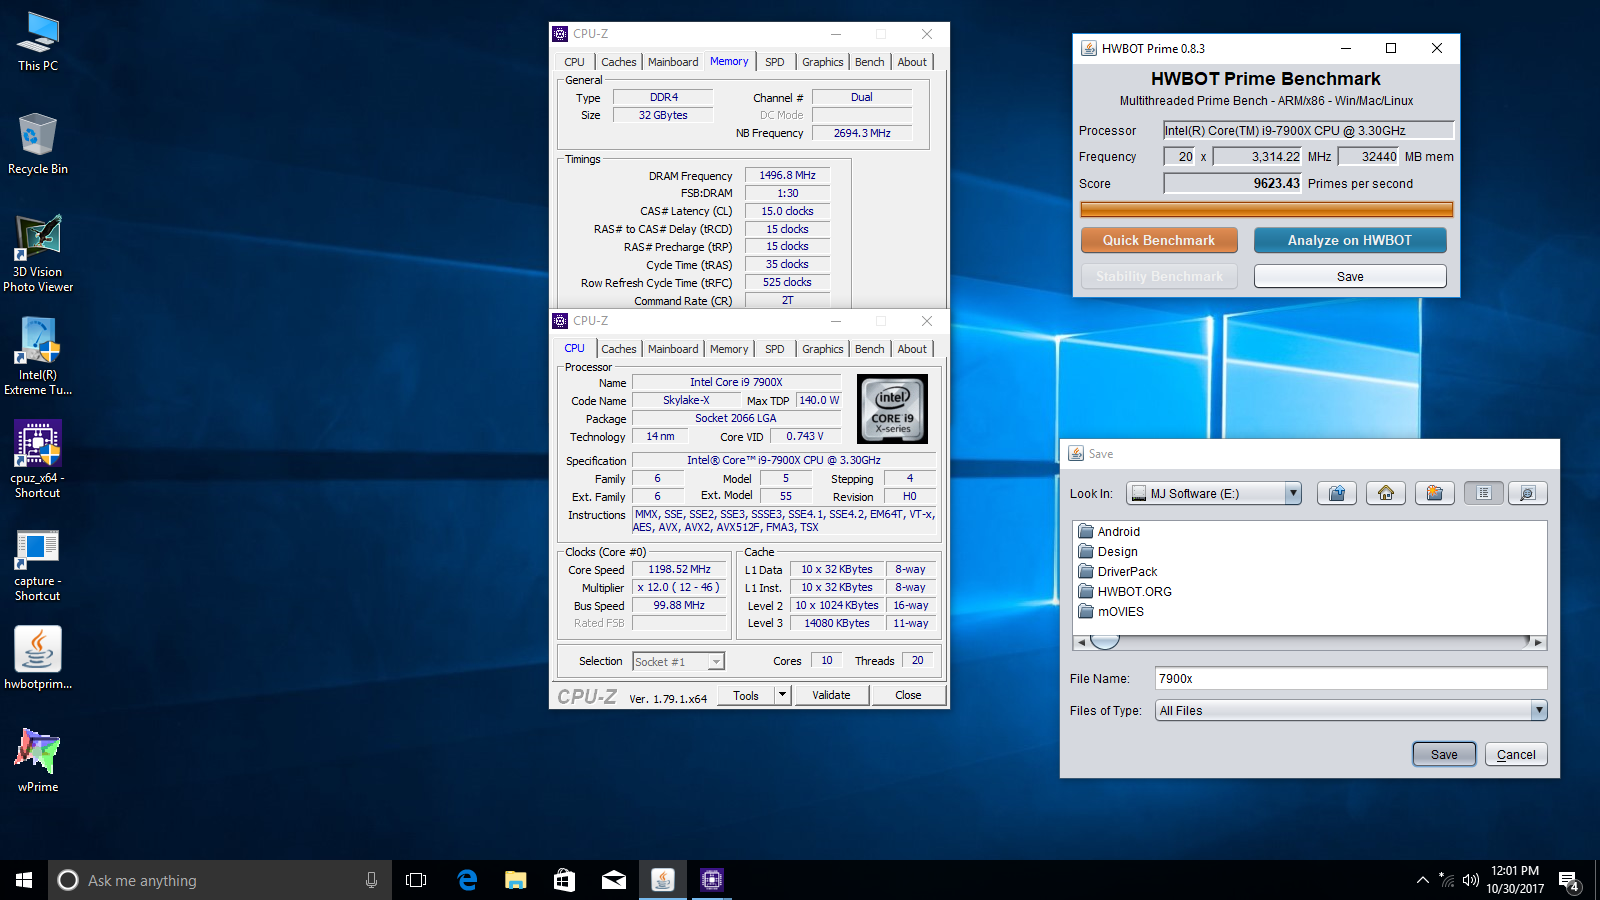Open Task View on taskbar
Viewport: 1600px width, 900px height.
tap(416, 880)
